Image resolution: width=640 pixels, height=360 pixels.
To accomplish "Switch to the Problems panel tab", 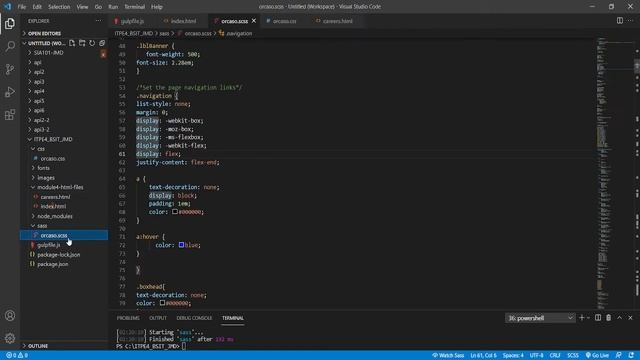I will click(x=128, y=318).
